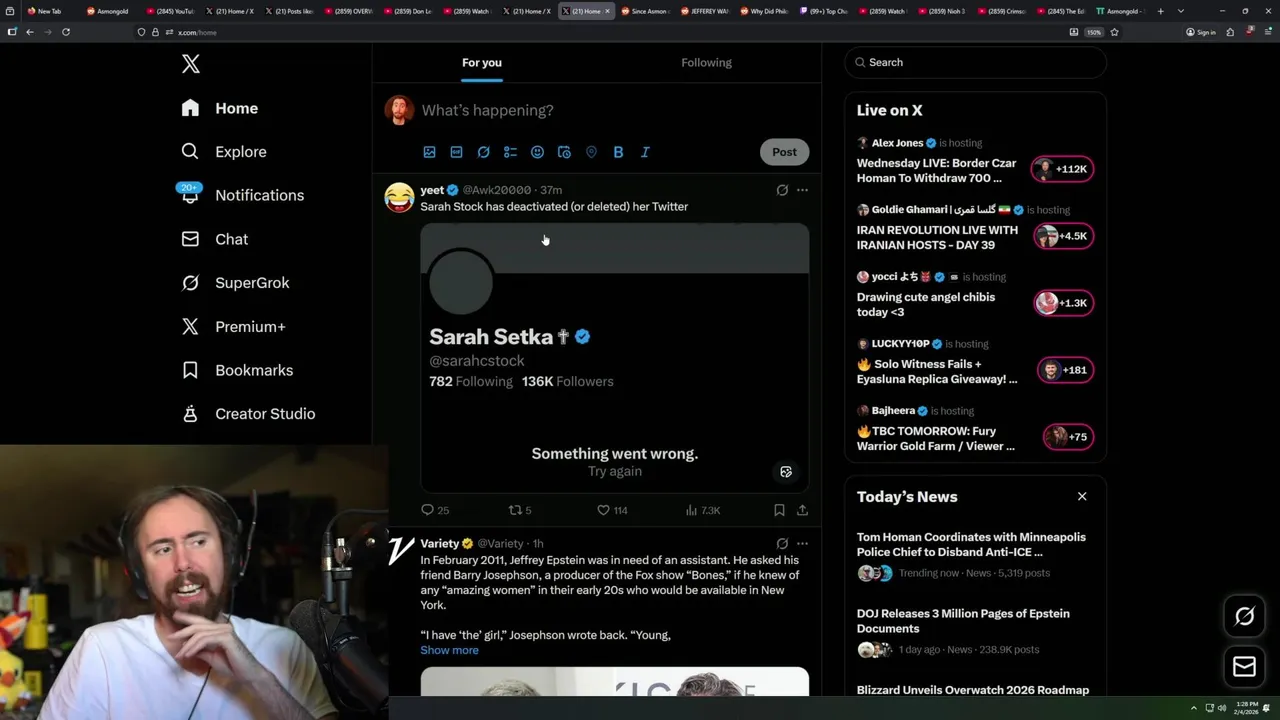Screen dimensions: 1280x720
Task: Add a poll with the composer poll icon
Action: point(510,152)
